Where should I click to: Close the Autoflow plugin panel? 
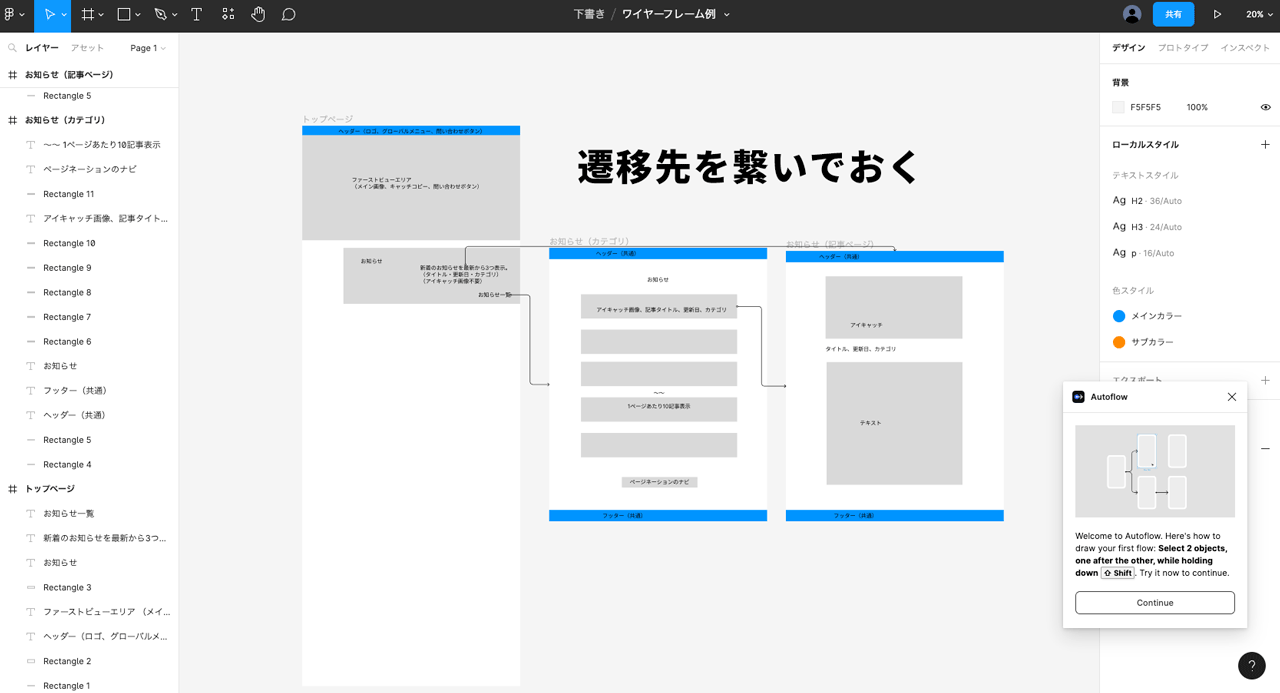pyautogui.click(x=1231, y=397)
